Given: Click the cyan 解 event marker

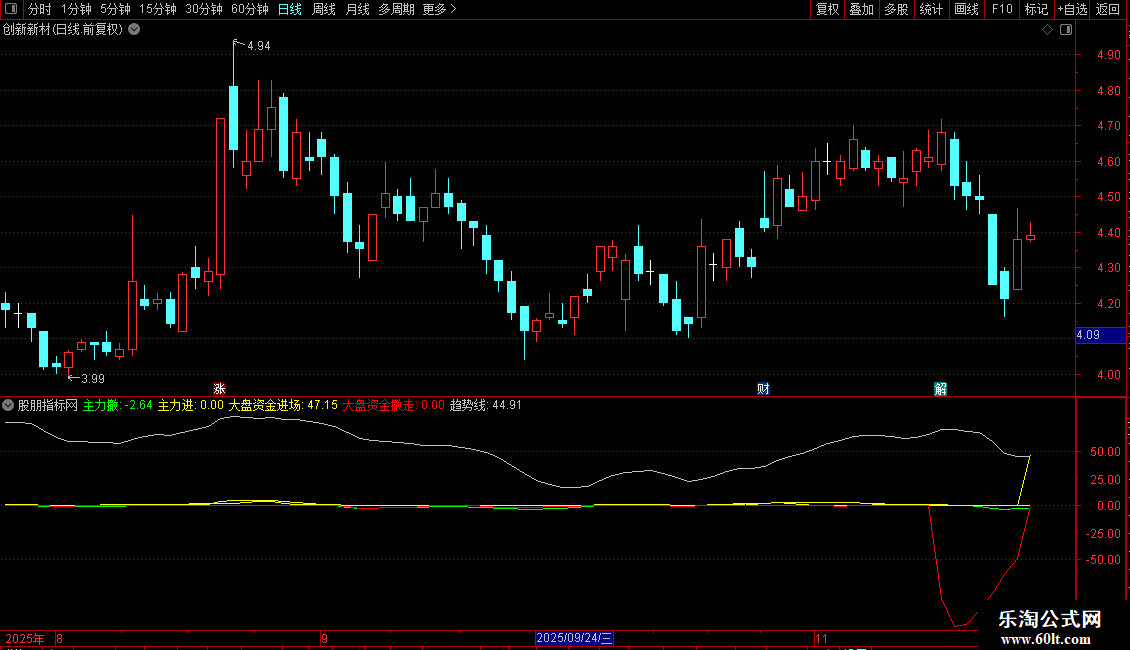Looking at the screenshot, I should (940, 388).
